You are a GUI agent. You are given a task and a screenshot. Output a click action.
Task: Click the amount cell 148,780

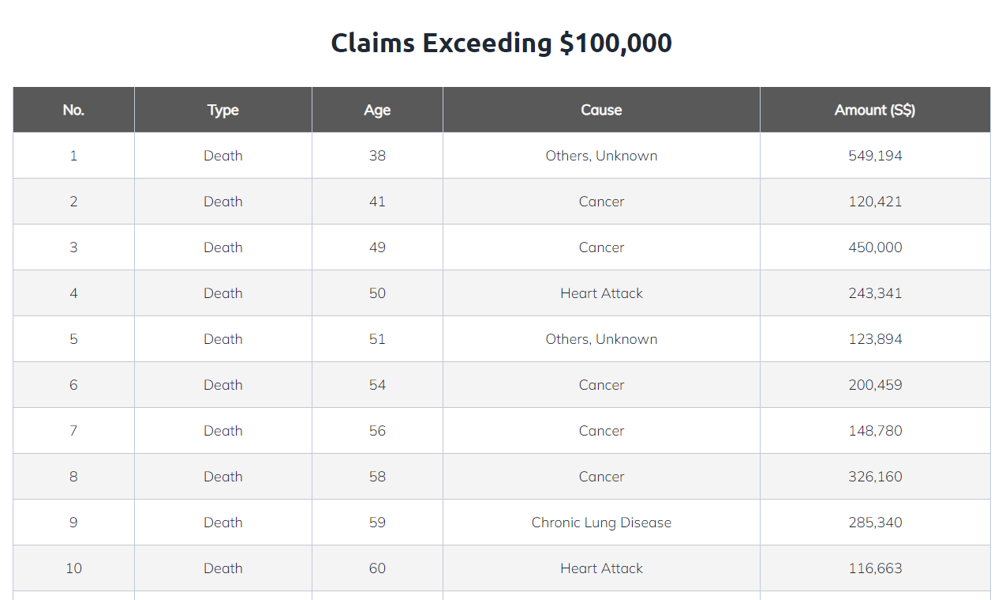[875, 431]
